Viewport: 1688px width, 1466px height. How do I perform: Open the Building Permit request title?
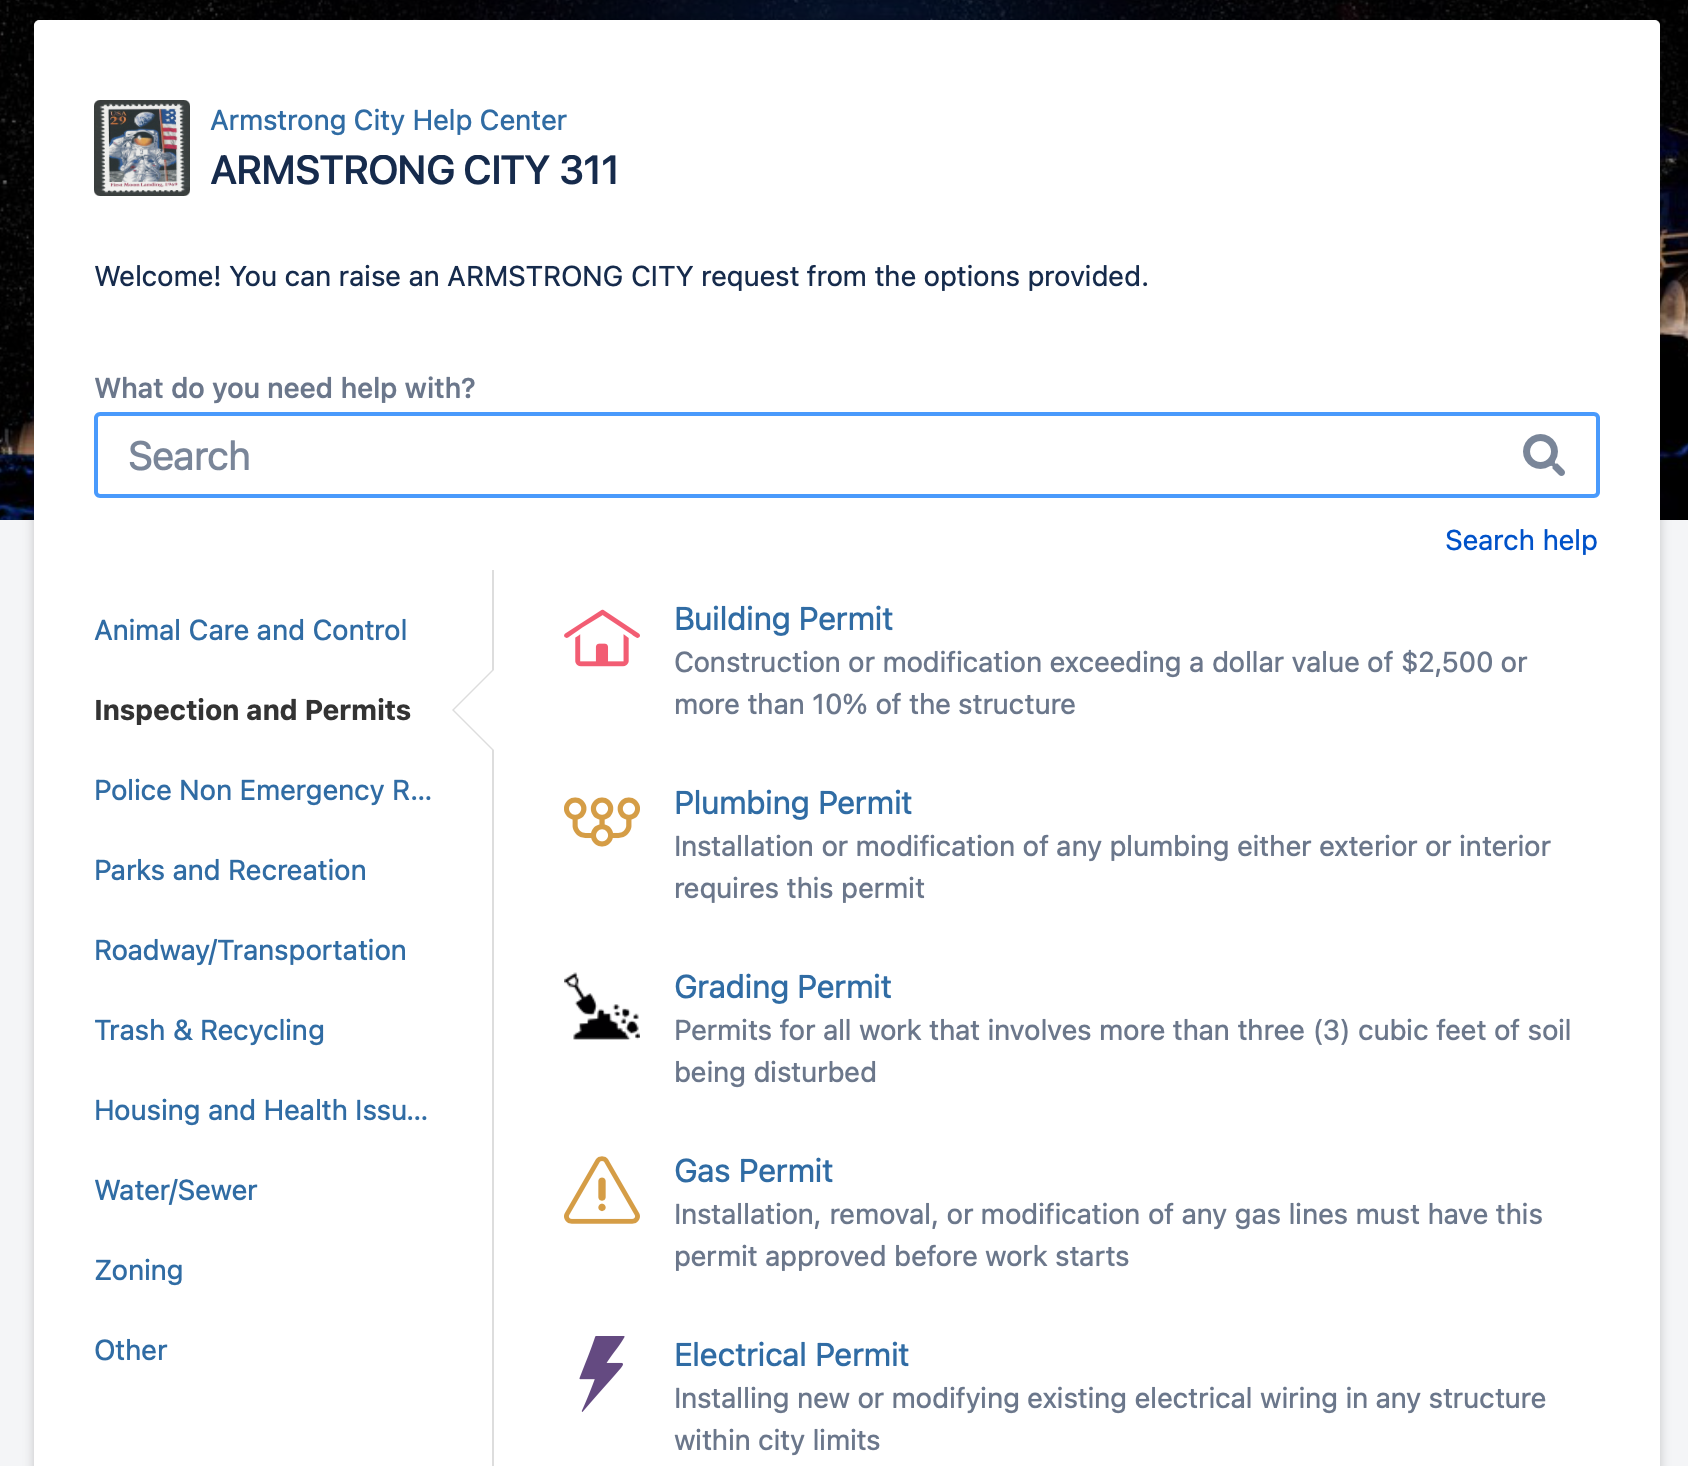pos(783,619)
